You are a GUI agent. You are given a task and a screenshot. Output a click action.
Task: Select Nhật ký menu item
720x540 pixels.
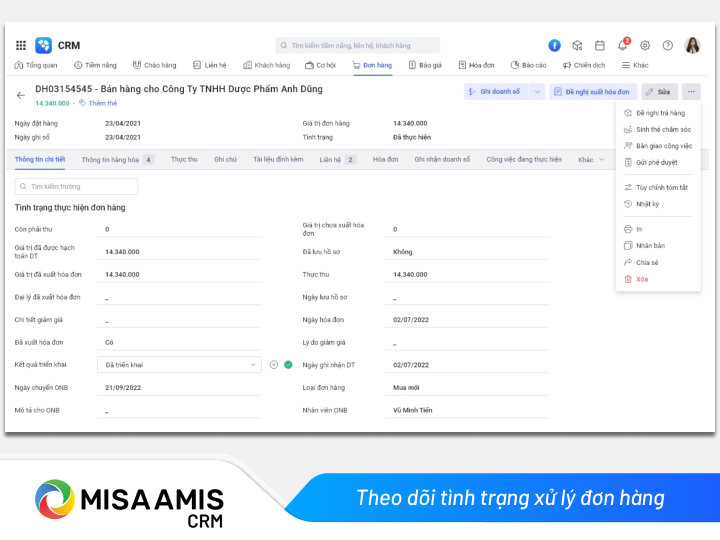click(x=658, y=204)
